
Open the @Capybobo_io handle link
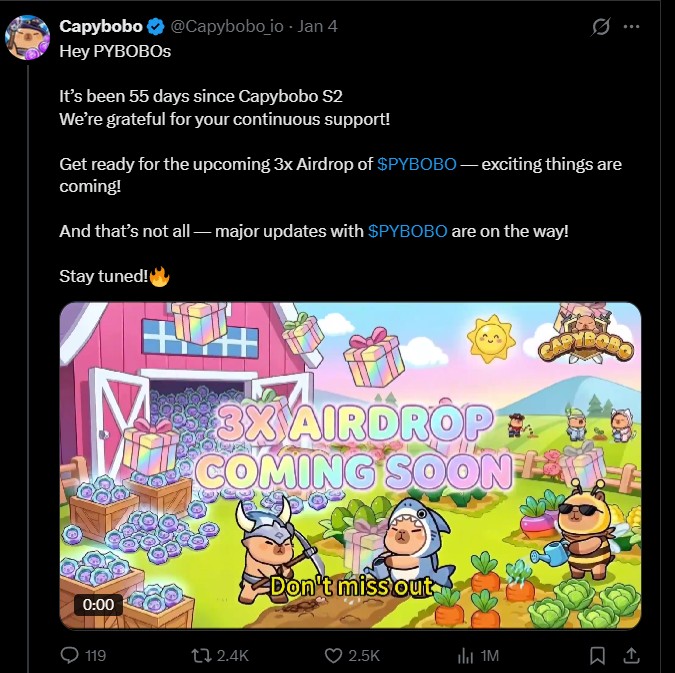point(227,26)
